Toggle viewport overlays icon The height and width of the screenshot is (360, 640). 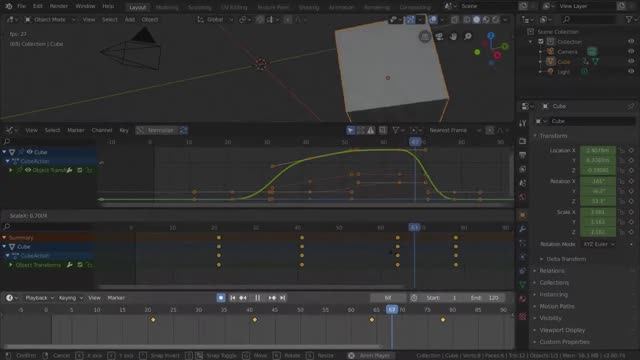pos(433,19)
